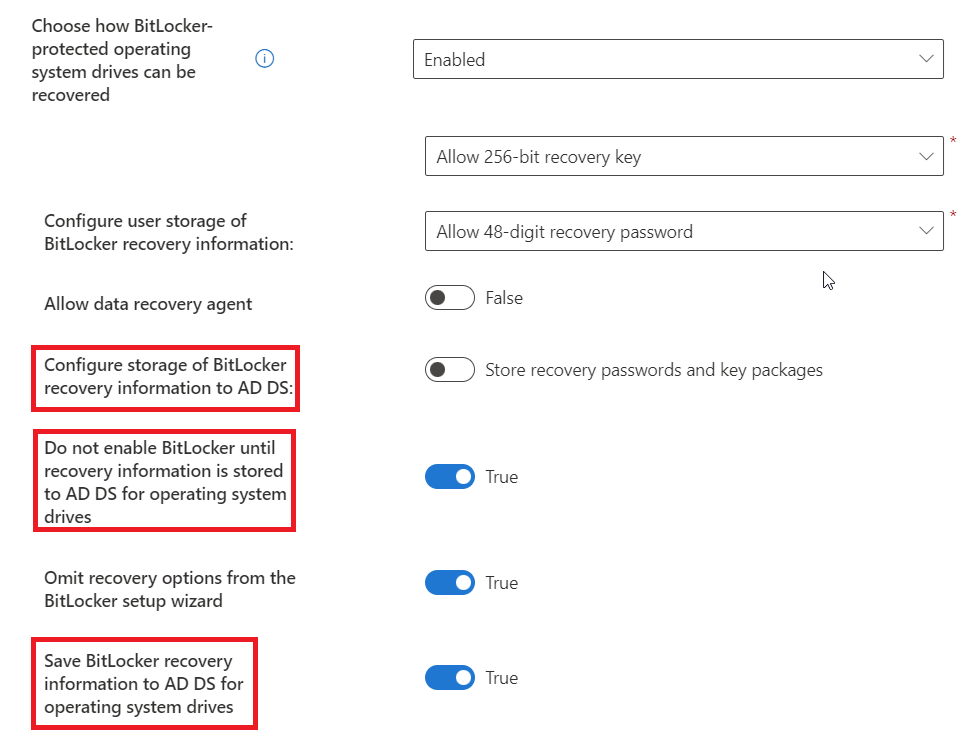Click chevron of the 48-digit recovery password dropdown
978x737 pixels.
click(926, 231)
